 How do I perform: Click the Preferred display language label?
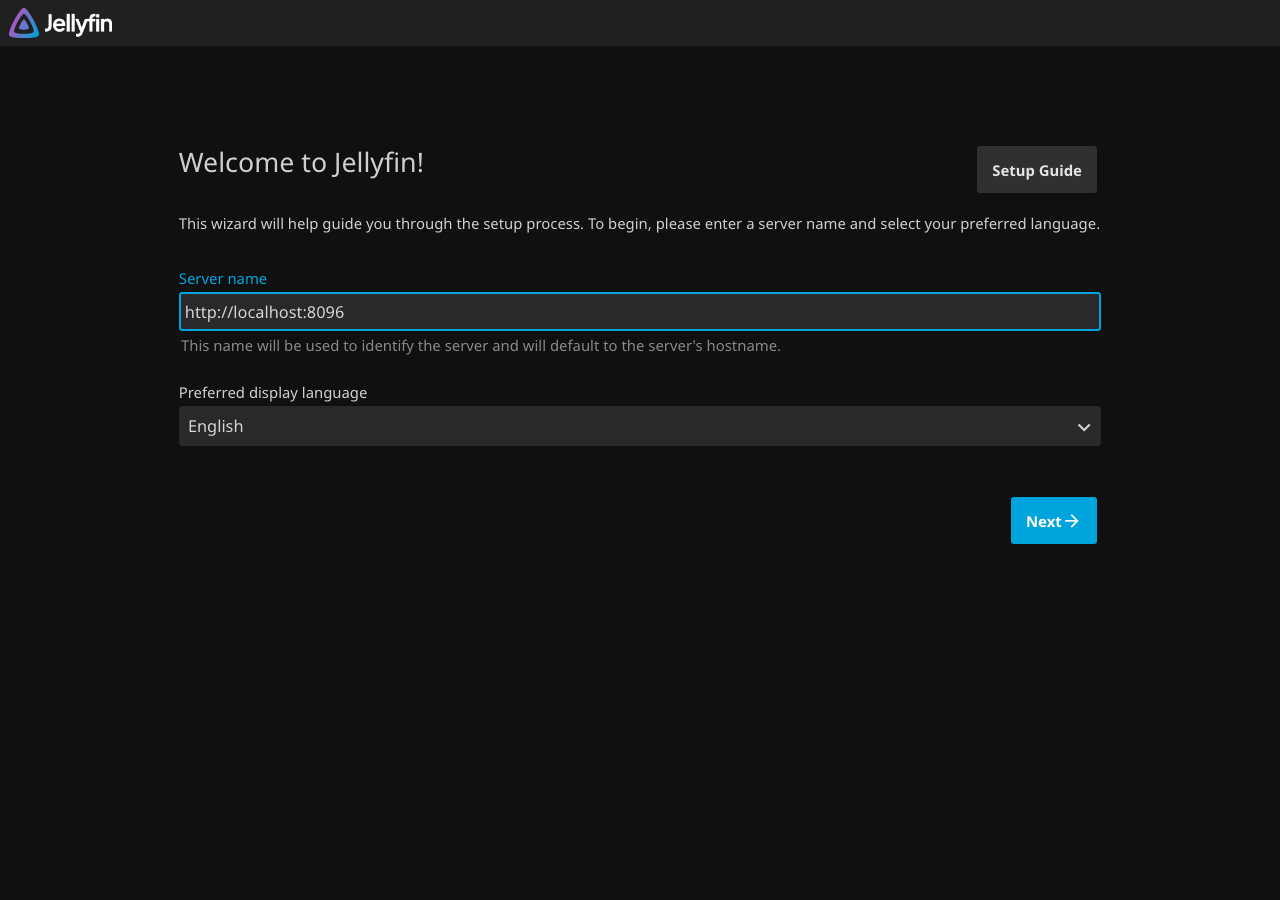click(x=273, y=393)
